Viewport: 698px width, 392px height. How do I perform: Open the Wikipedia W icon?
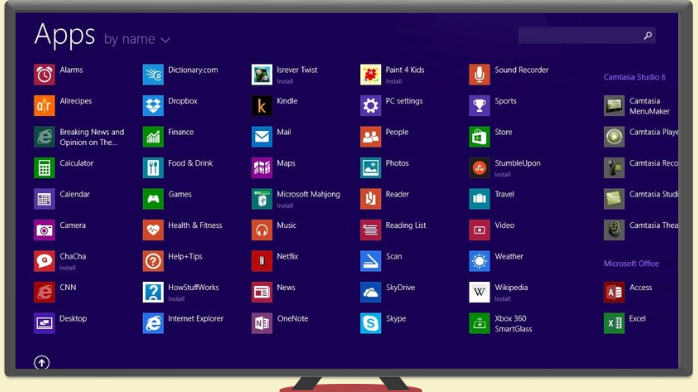tap(479, 292)
